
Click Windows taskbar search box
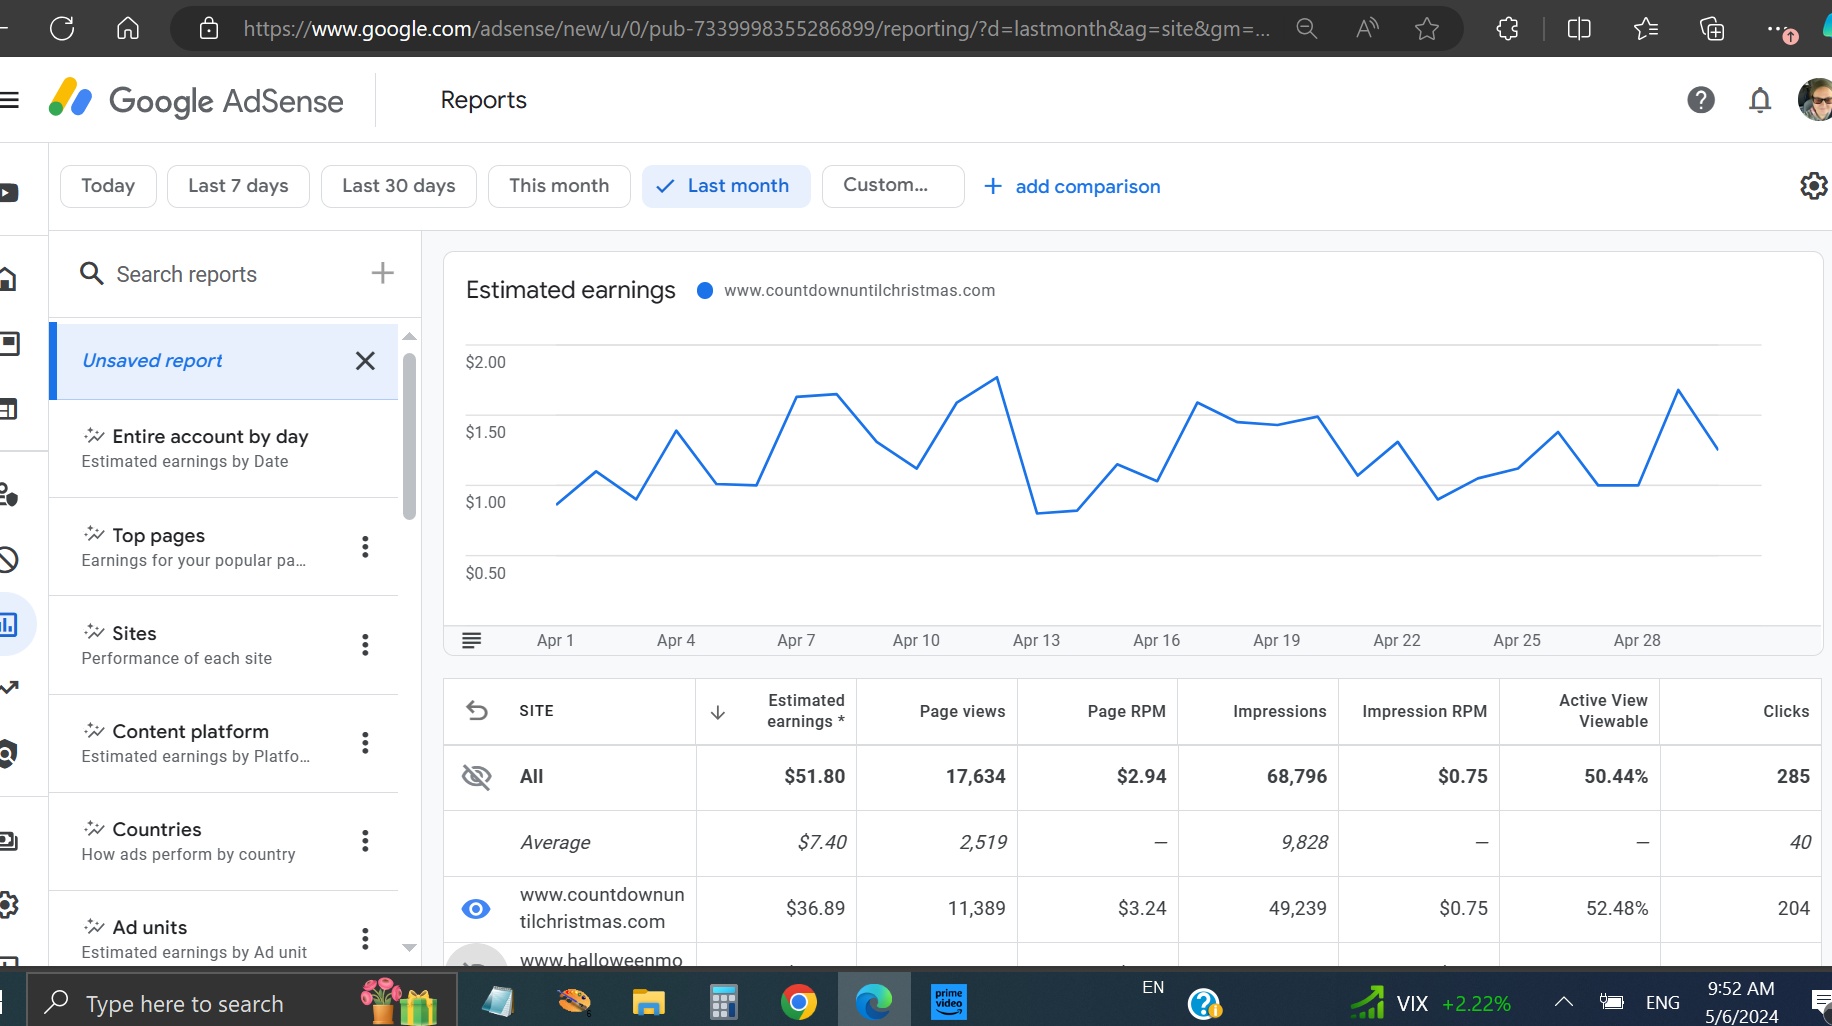coord(240,1002)
